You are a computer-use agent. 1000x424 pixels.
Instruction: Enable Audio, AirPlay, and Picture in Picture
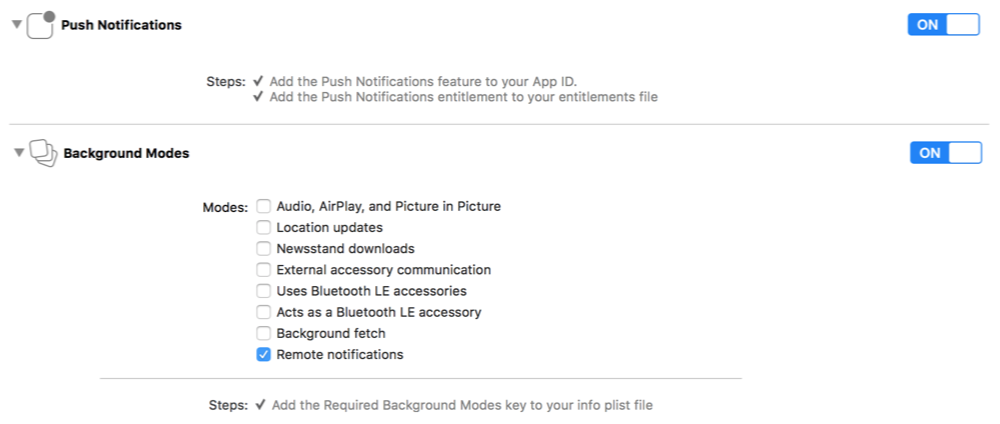pyautogui.click(x=264, y=207)
